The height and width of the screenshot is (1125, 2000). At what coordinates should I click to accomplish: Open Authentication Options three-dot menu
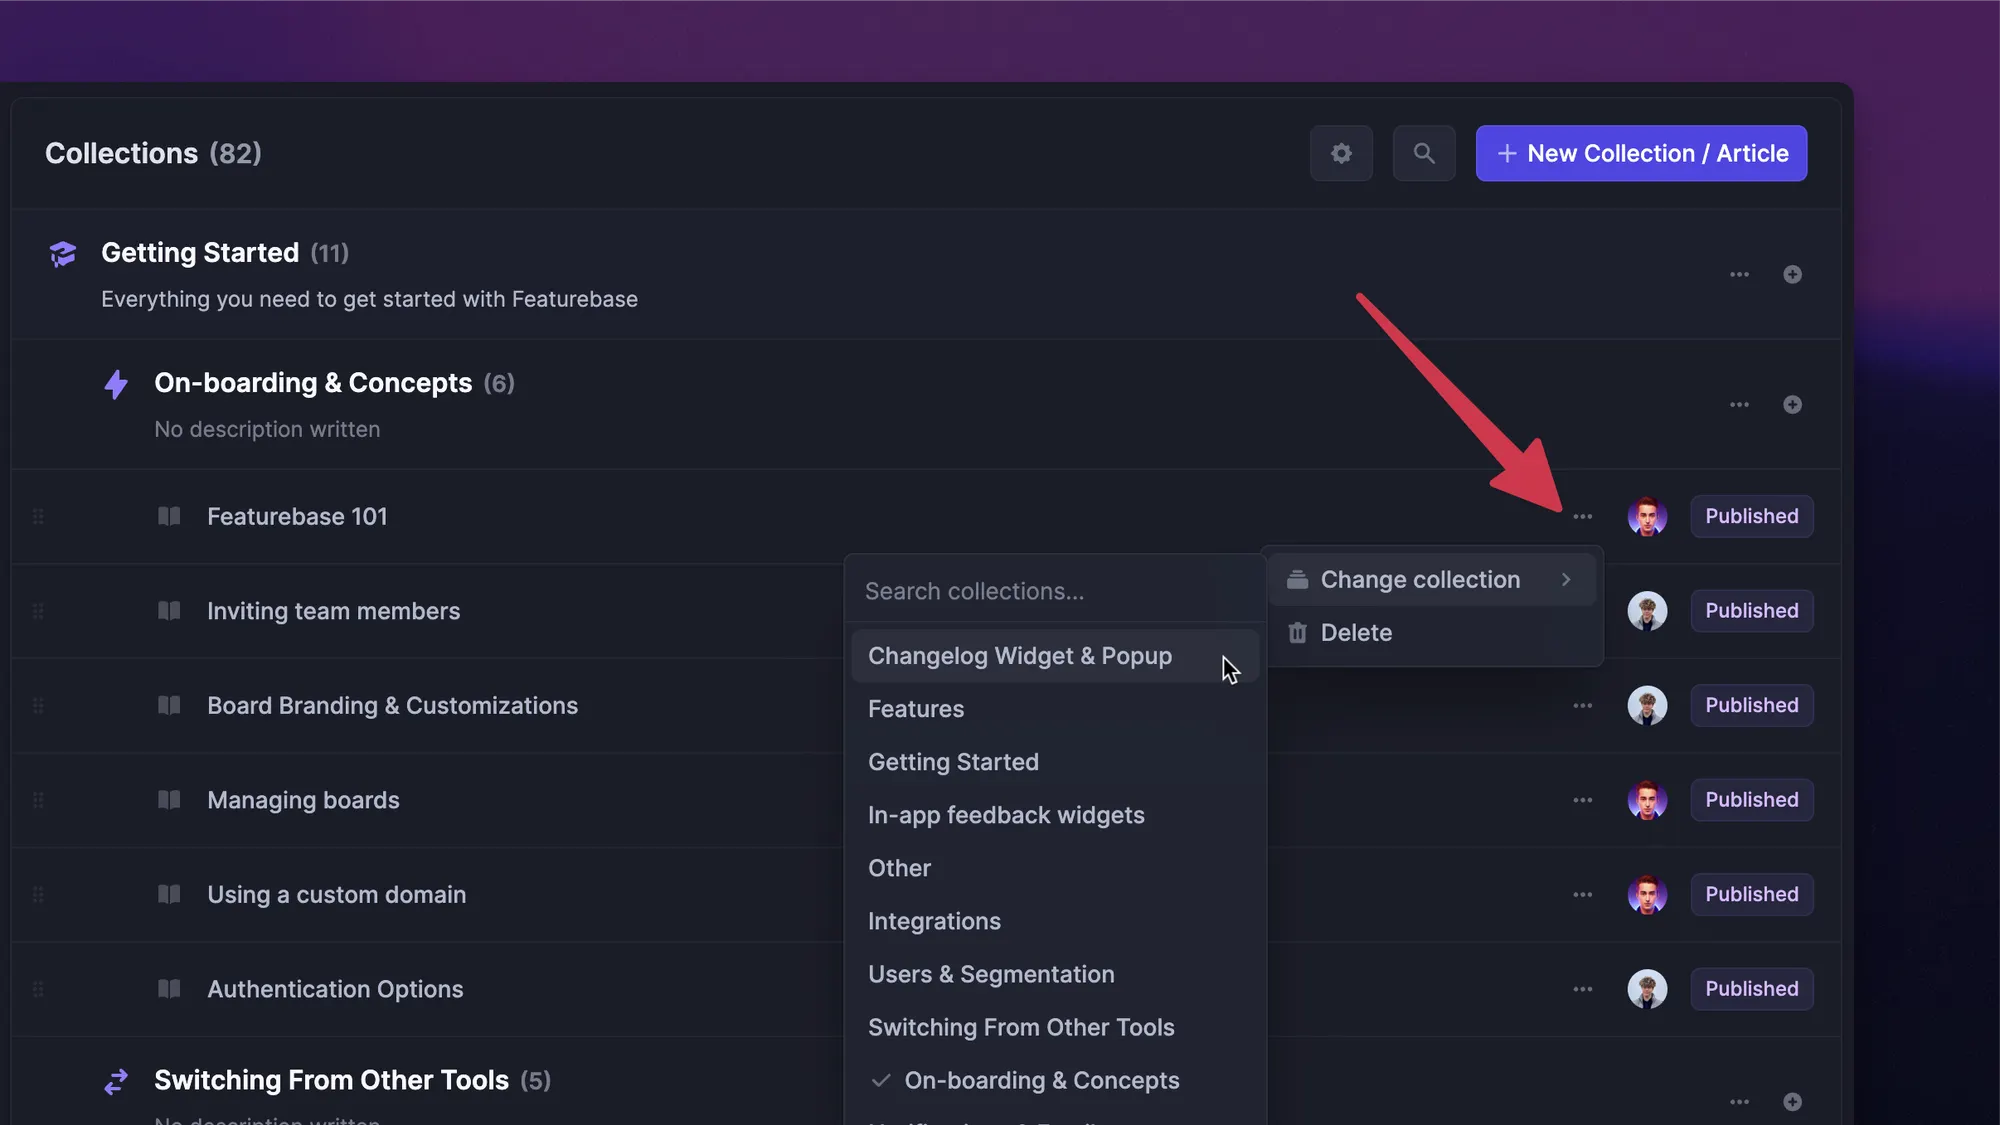click(x=1582, y=989)
